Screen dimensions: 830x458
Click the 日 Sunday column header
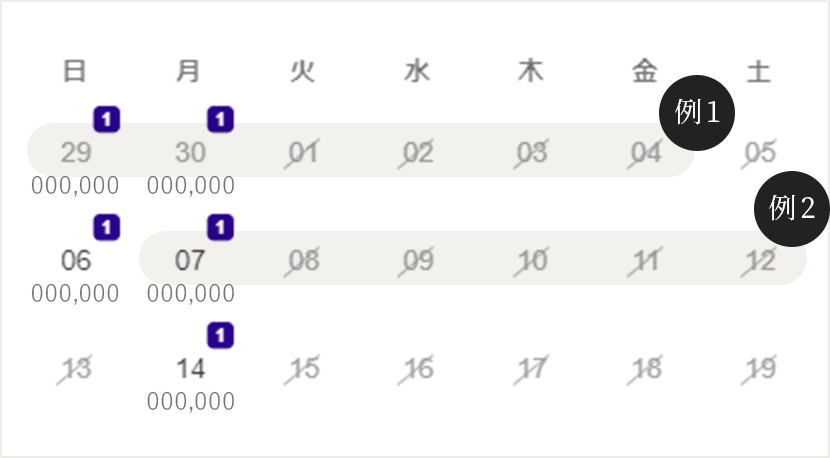pos(75,71)
